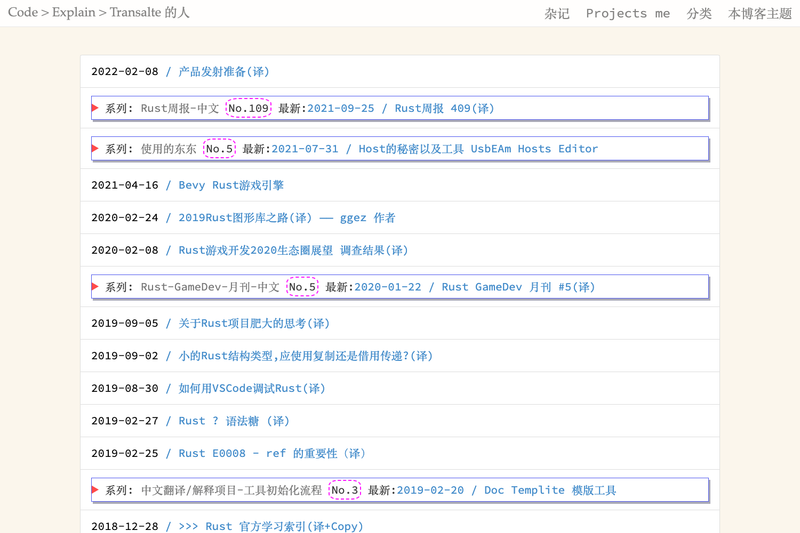This screenshot has width=800, height=533.
Task: Click series name 中文翻译/解释项目-工具初始化流程
Action: pyautogui.click(x=231, y=490)
